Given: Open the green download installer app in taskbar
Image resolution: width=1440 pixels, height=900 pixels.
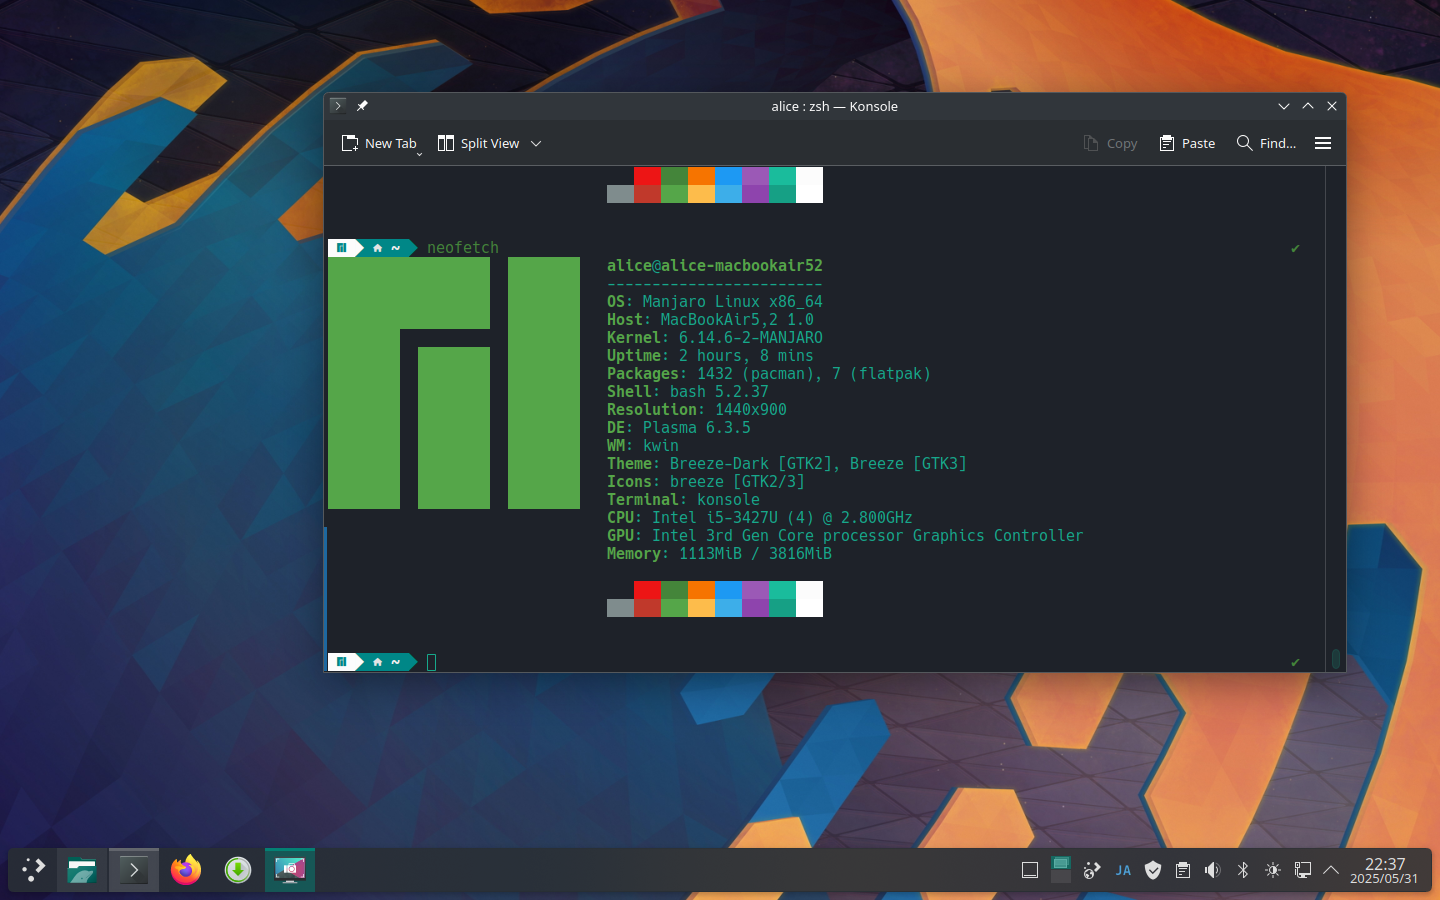Looking at the screenshot, I should 238,870.
